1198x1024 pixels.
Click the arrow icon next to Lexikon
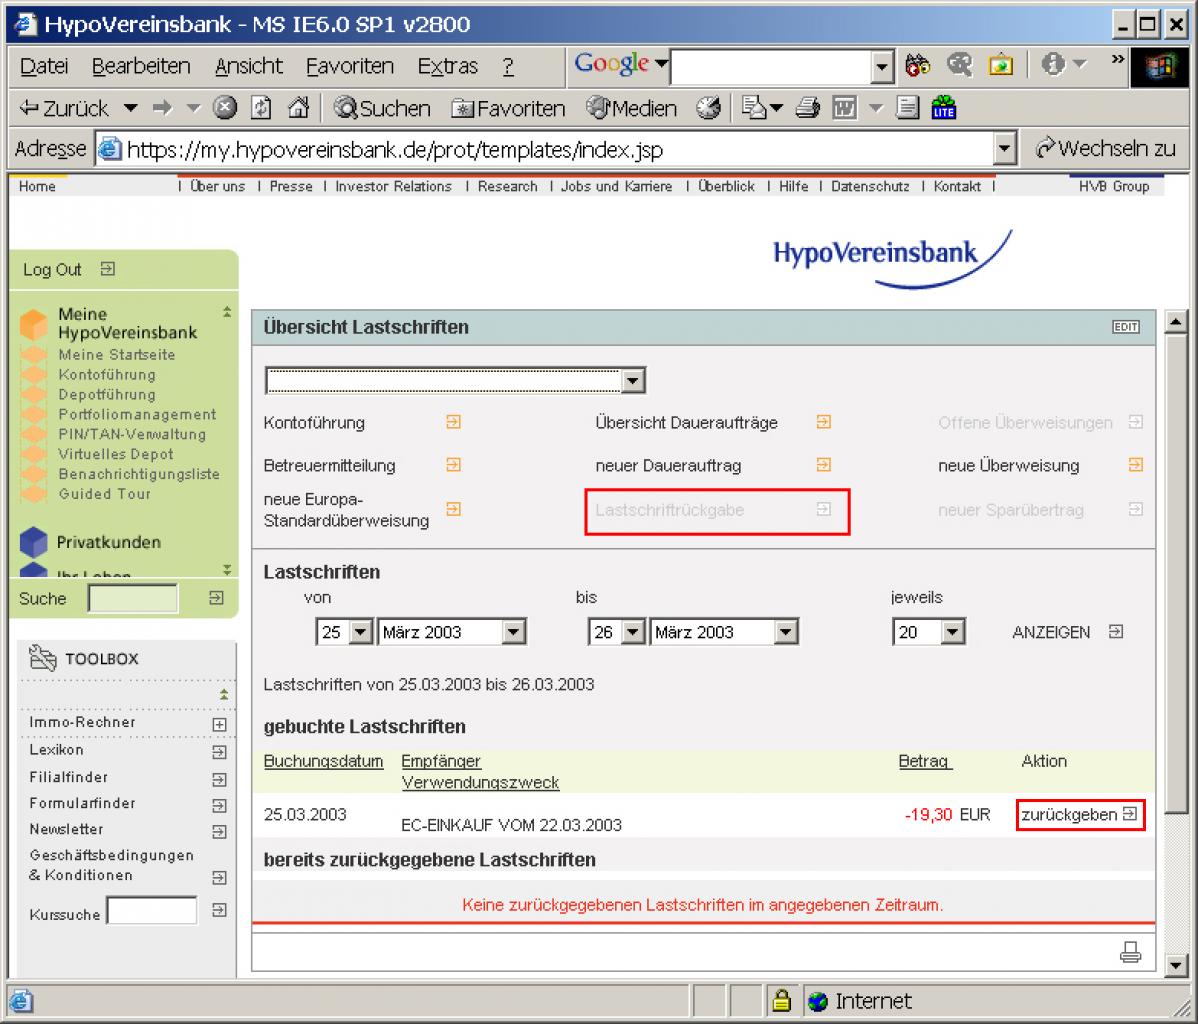[219, 752]
